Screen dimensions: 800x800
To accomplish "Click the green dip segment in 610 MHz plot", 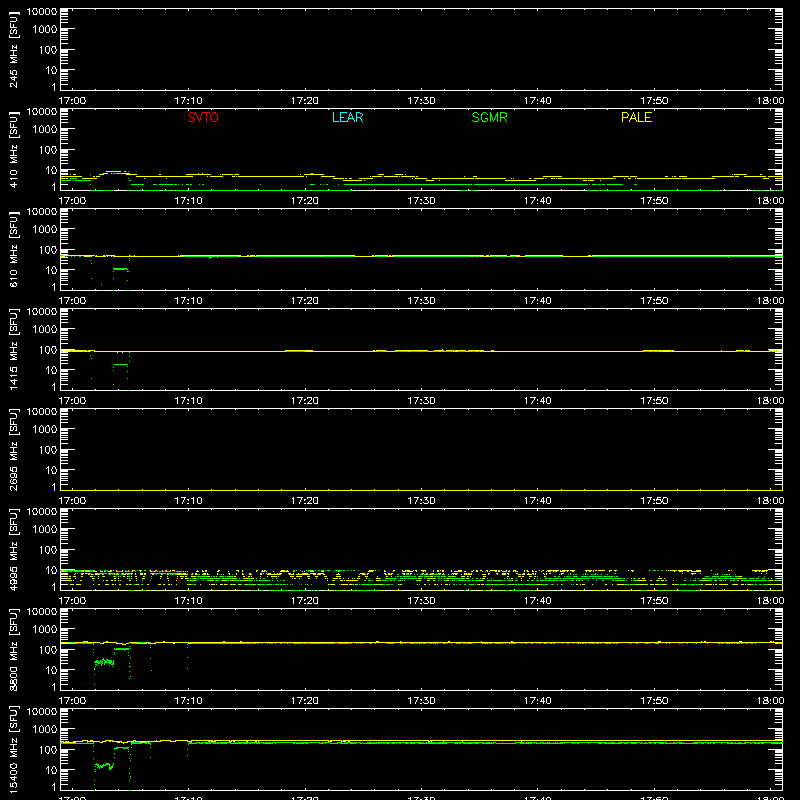I will pos(120,269).
